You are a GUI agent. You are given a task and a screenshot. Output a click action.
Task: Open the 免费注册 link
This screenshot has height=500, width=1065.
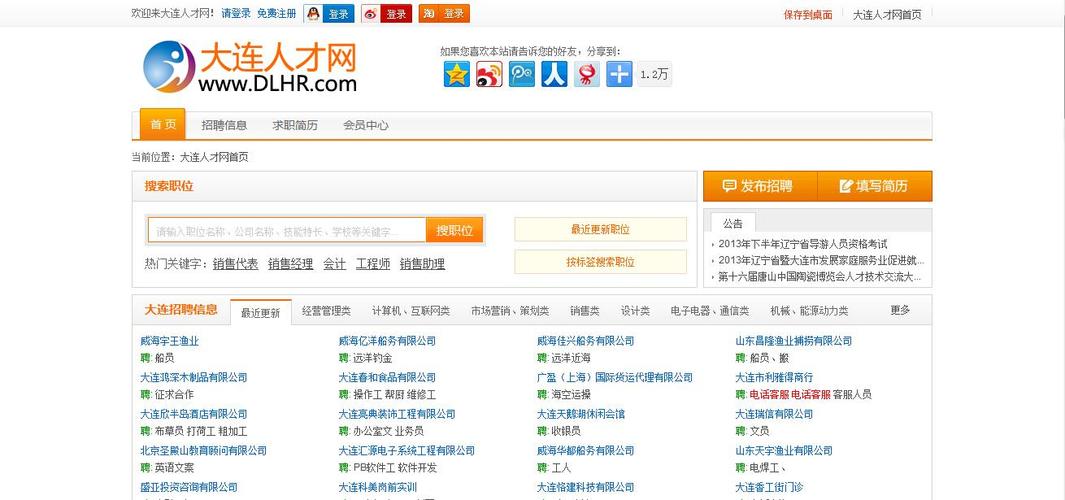276,14
